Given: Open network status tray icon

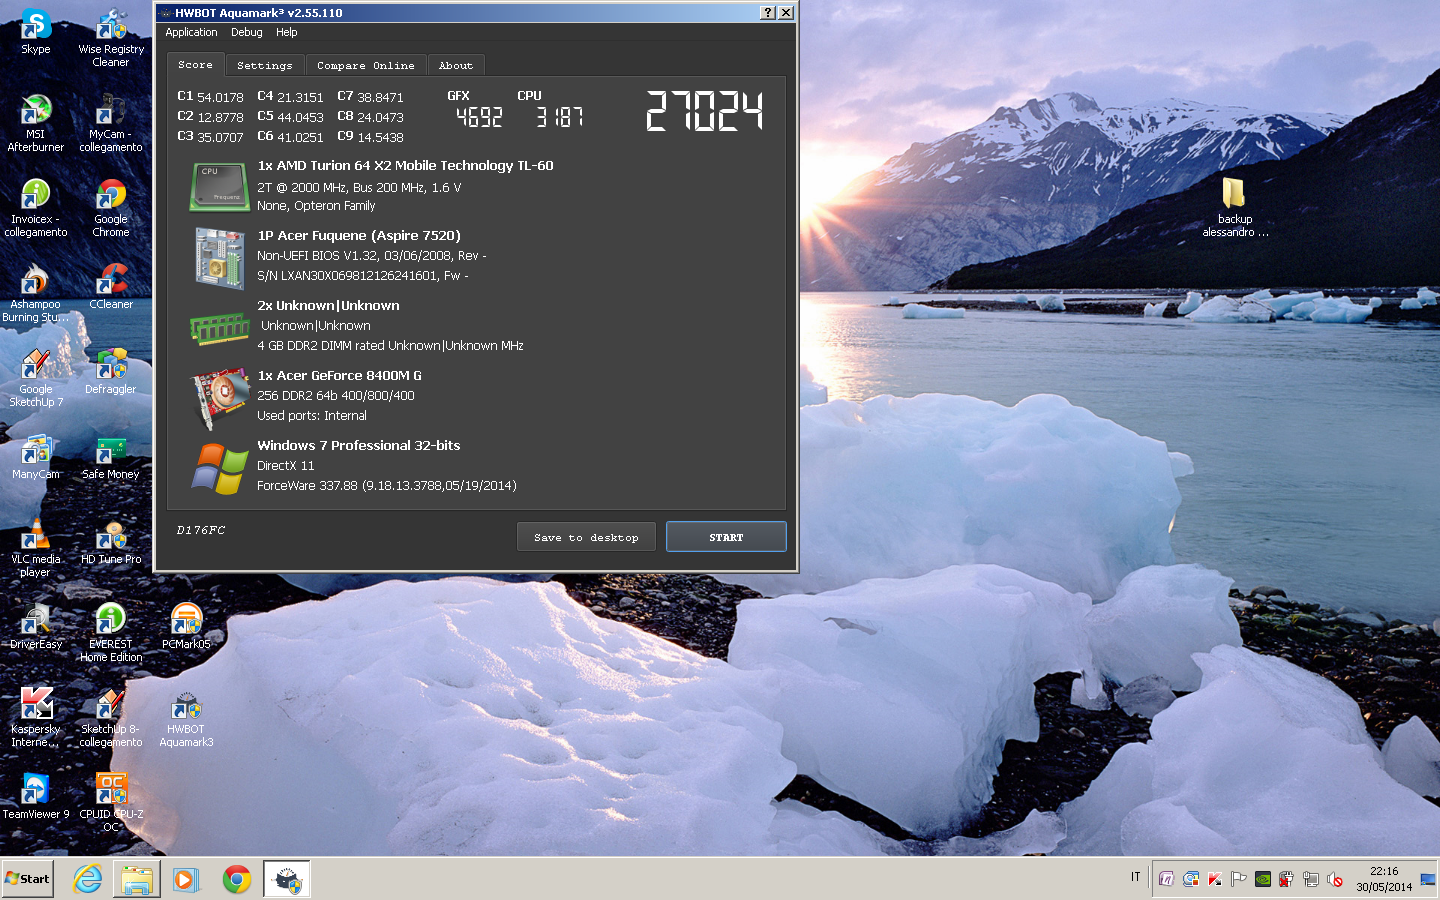Looking at the screenshot, I should click(x=1311, y=879).
